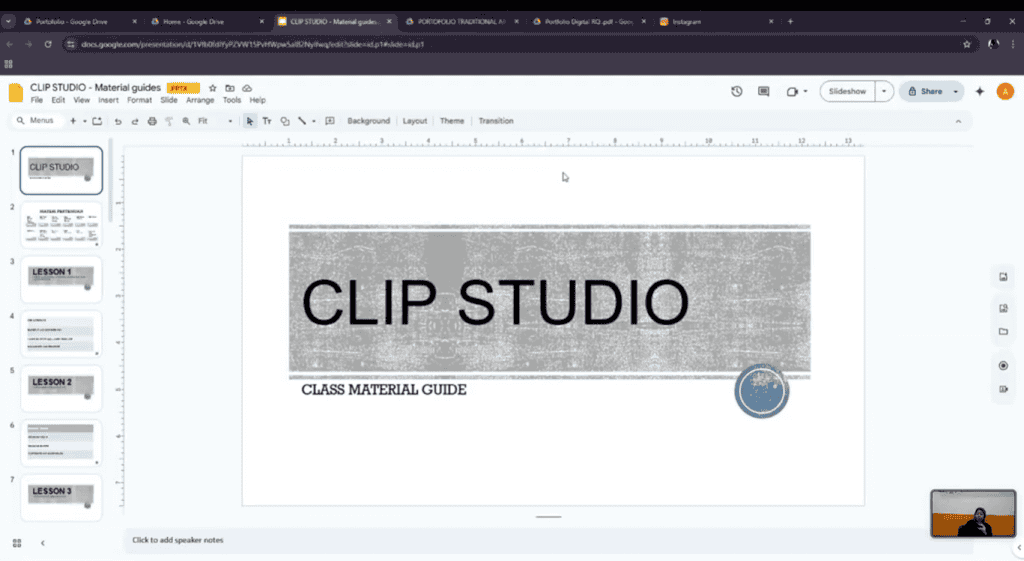Click the new slide plus icon
The width and height of the screenshot is (1024, 561).
(73, 121)
